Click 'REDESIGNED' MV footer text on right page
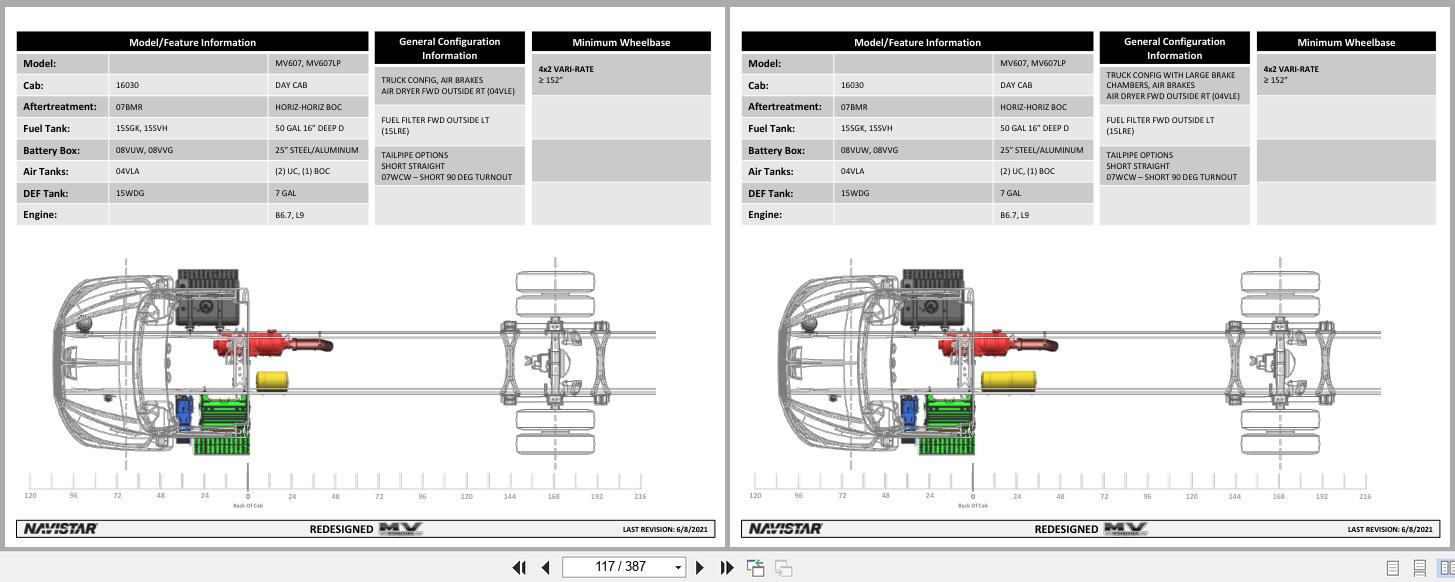Image resolution: width=1455 pixels, height=582 pixels. coord(1066,529)
